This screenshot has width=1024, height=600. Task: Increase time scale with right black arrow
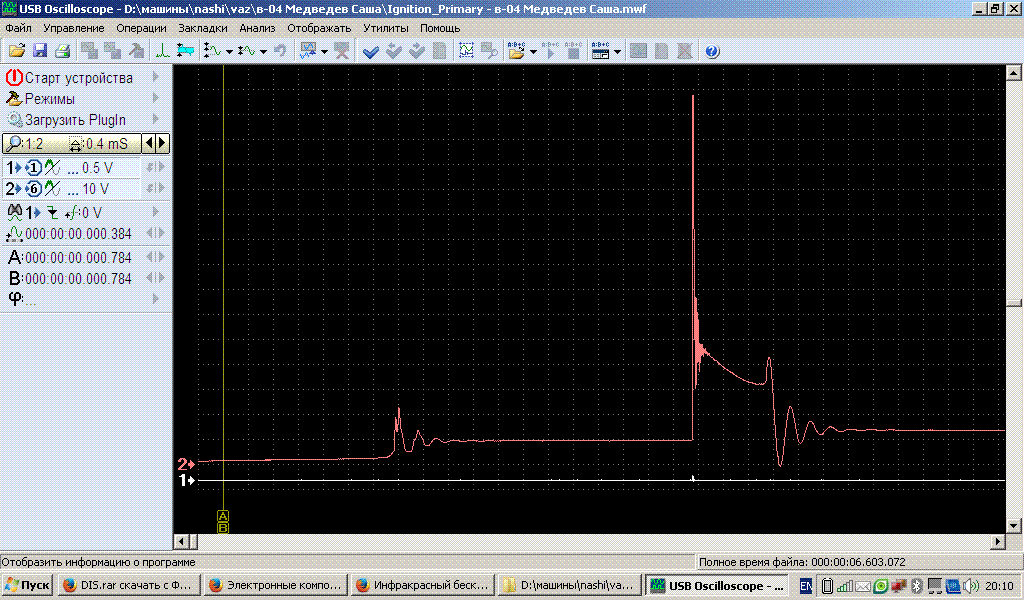163,144
